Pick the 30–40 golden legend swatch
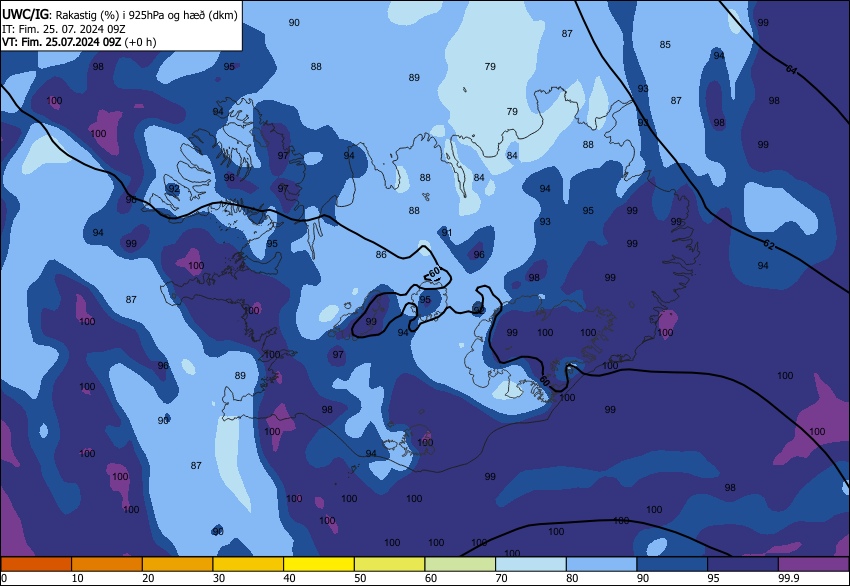The image size is (850, 586). pos(248,564)
